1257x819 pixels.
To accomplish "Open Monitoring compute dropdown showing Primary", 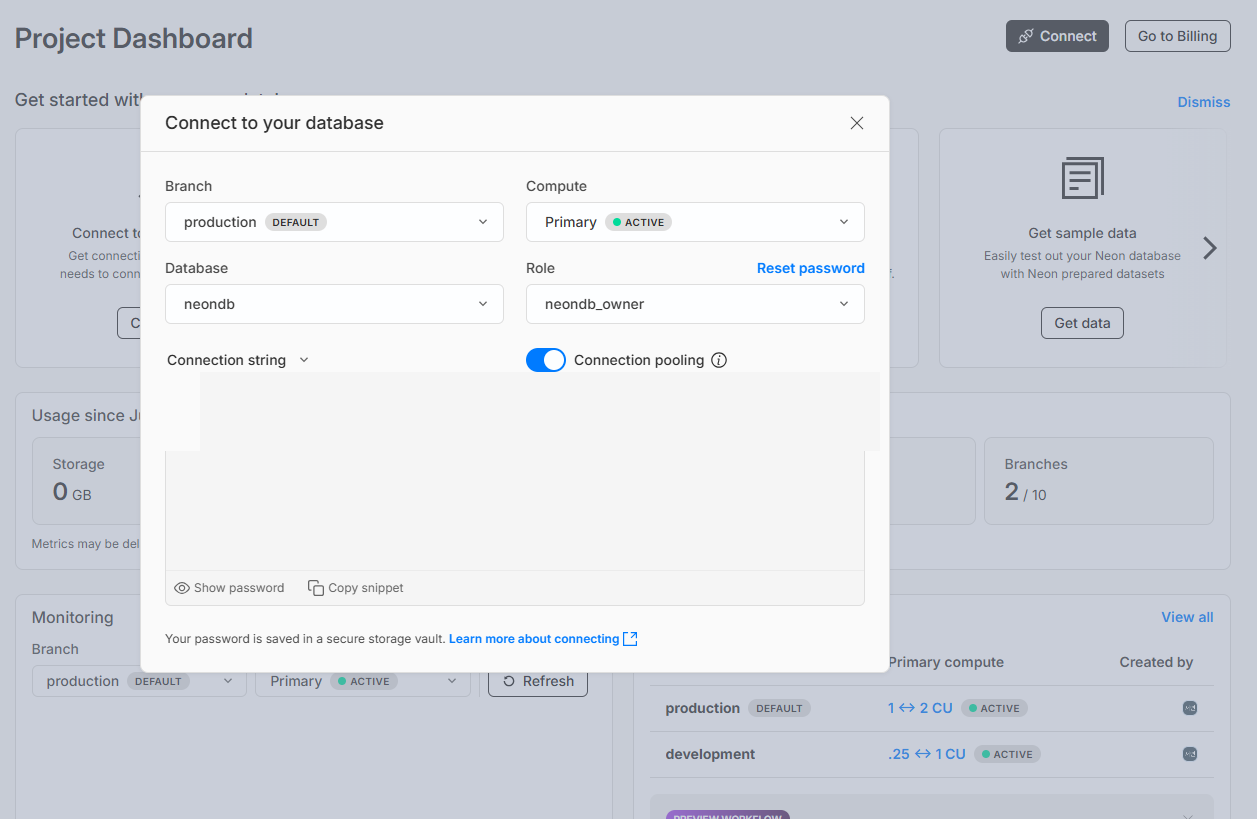I will pyautogui.click(x=363, y=681).
